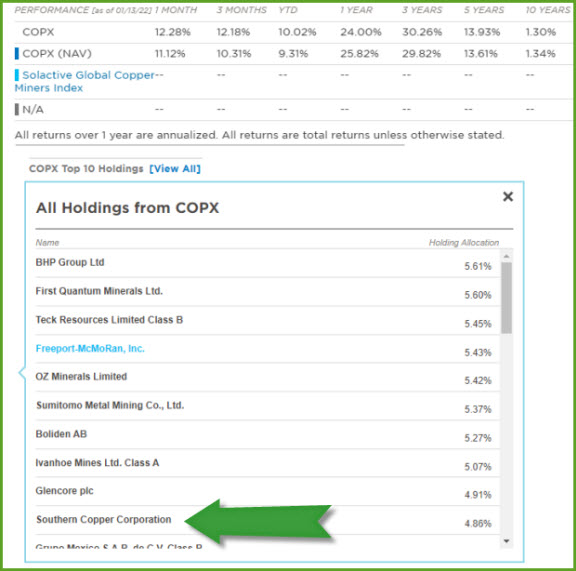Select the Teck Resources Limited Class B row
This screenshot has width=576, height=571.
pos(267,320)
